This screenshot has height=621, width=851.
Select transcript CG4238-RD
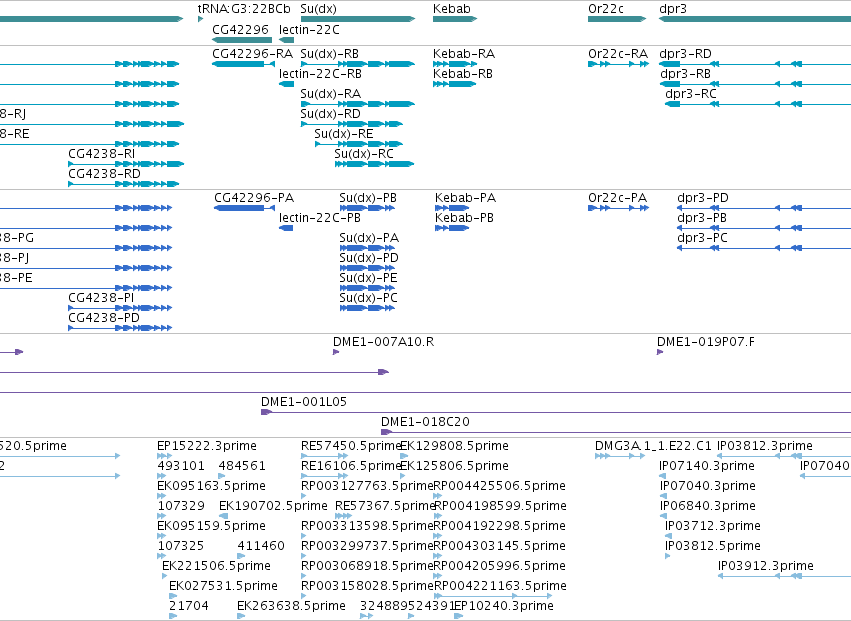point(124,184)
